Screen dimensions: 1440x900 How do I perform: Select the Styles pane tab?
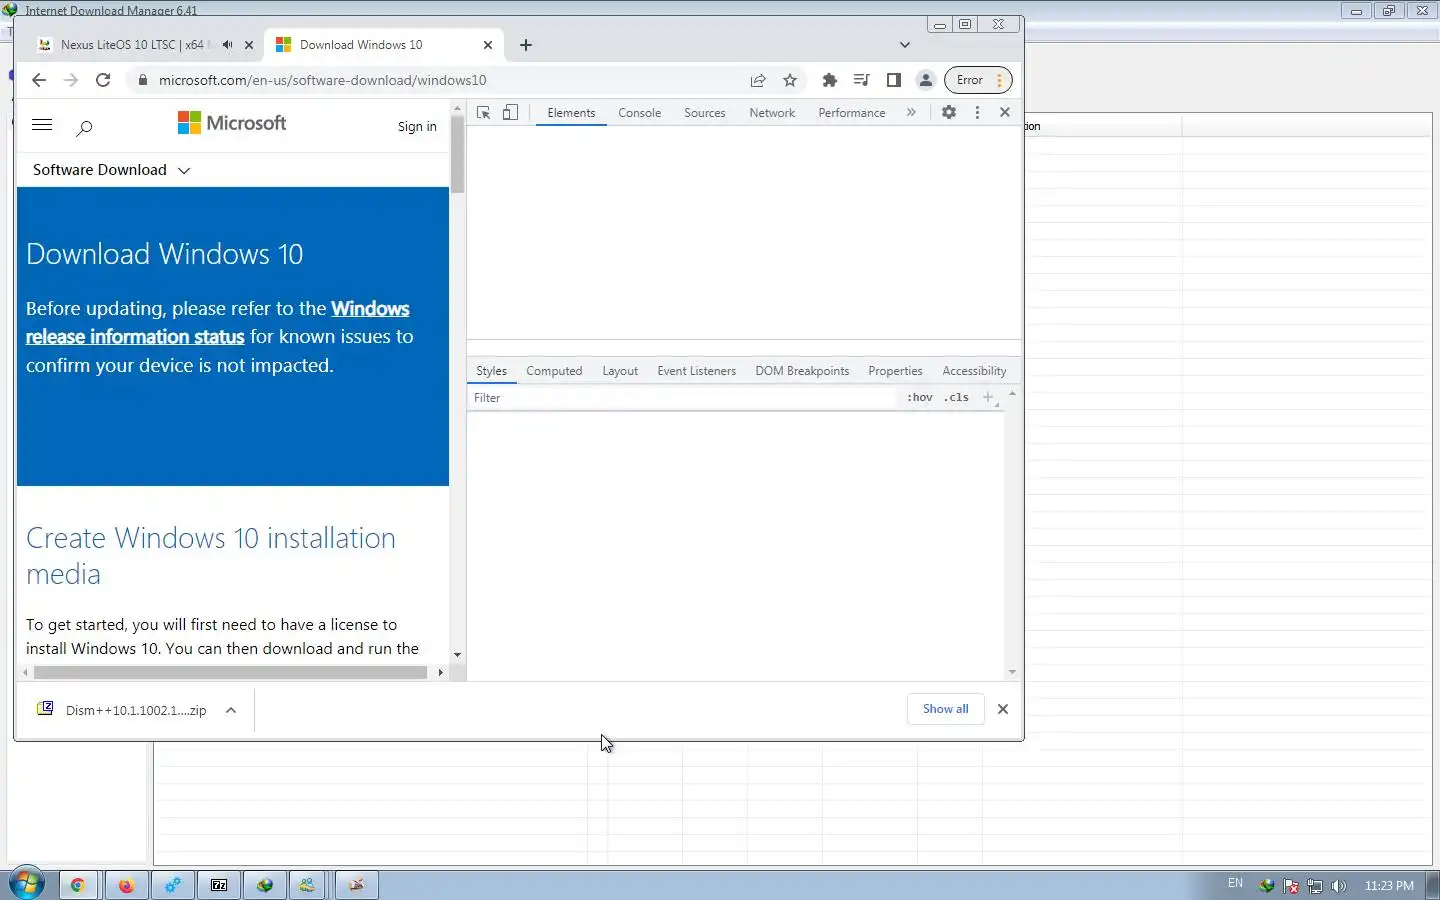click(491, 371)
